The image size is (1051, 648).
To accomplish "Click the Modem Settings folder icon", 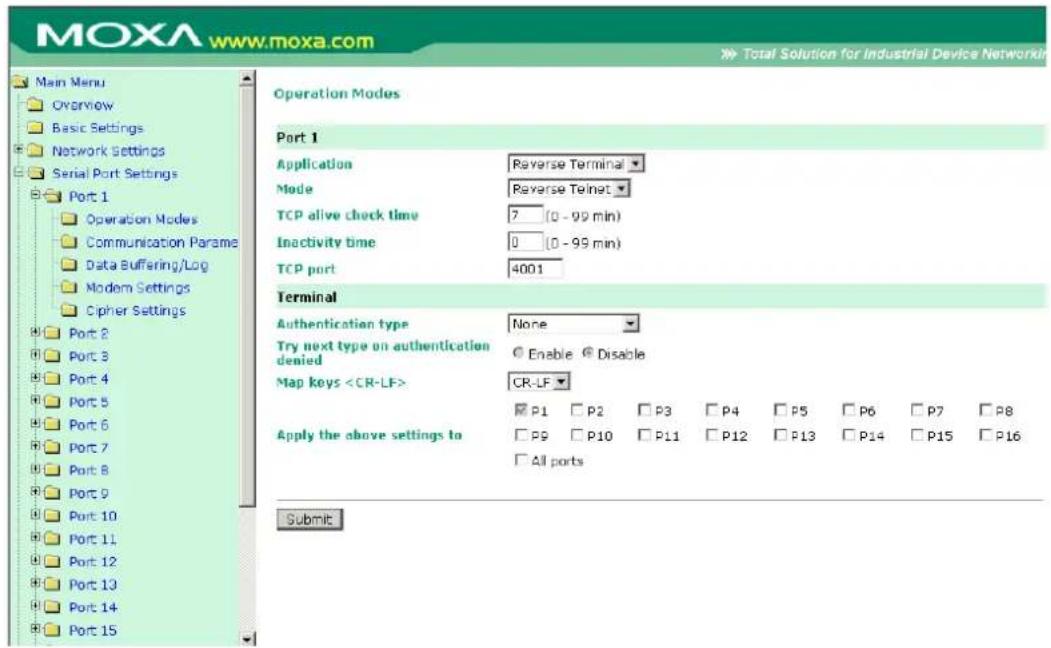I will (68, 287).
